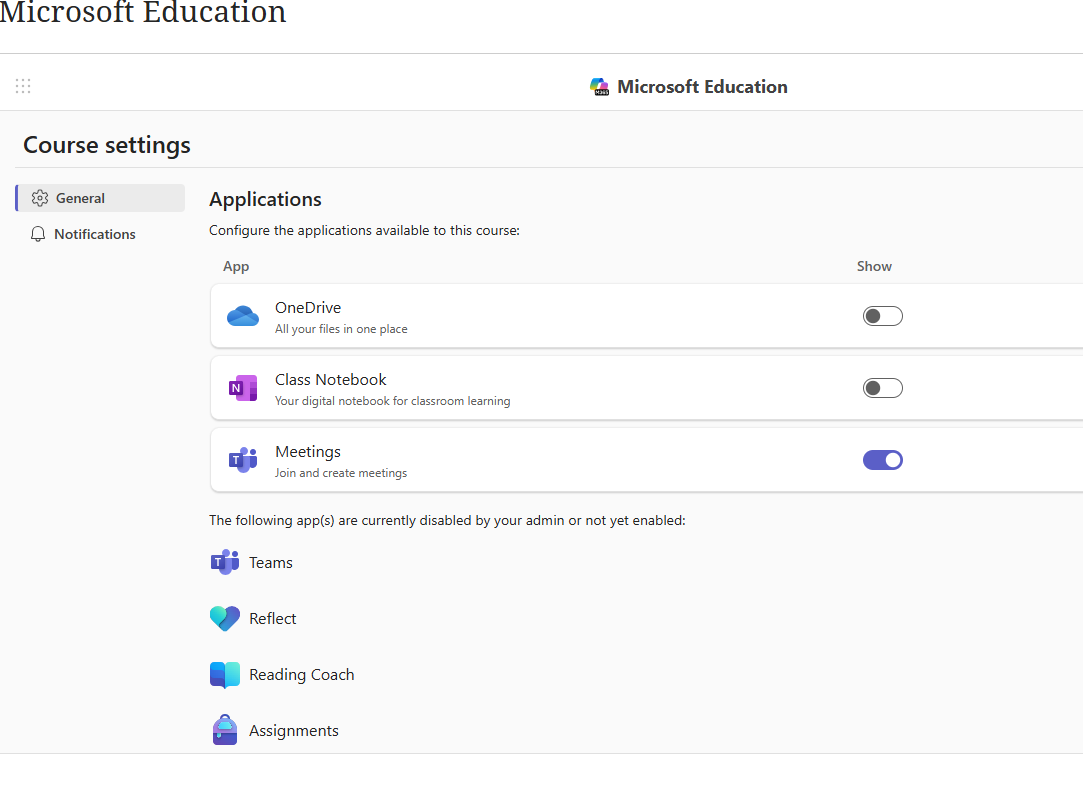Select the Reading Coach book icon
The image size is (1083, 791).
224,674
